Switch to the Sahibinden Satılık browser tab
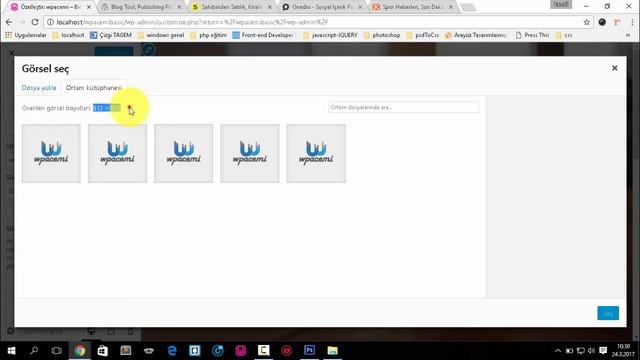640x360 pixels. pos(231,7)
